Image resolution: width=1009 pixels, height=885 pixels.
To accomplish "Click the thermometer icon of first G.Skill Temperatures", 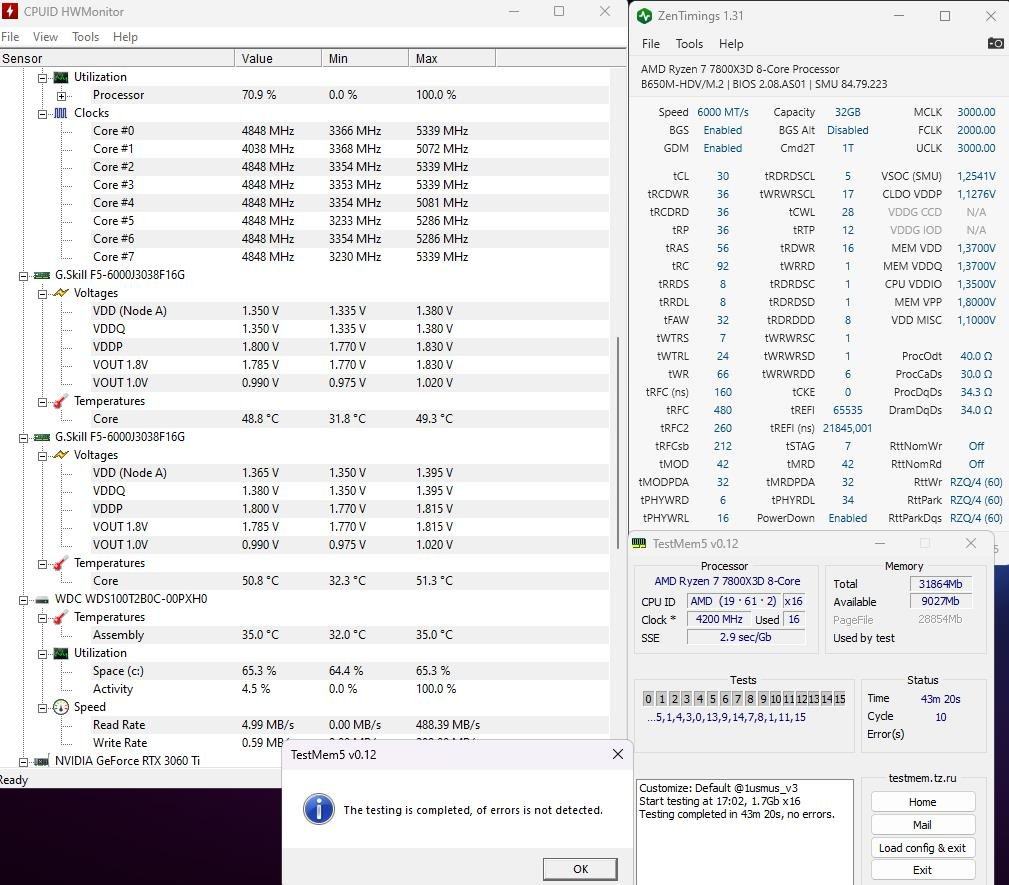I will click(60, 402).
